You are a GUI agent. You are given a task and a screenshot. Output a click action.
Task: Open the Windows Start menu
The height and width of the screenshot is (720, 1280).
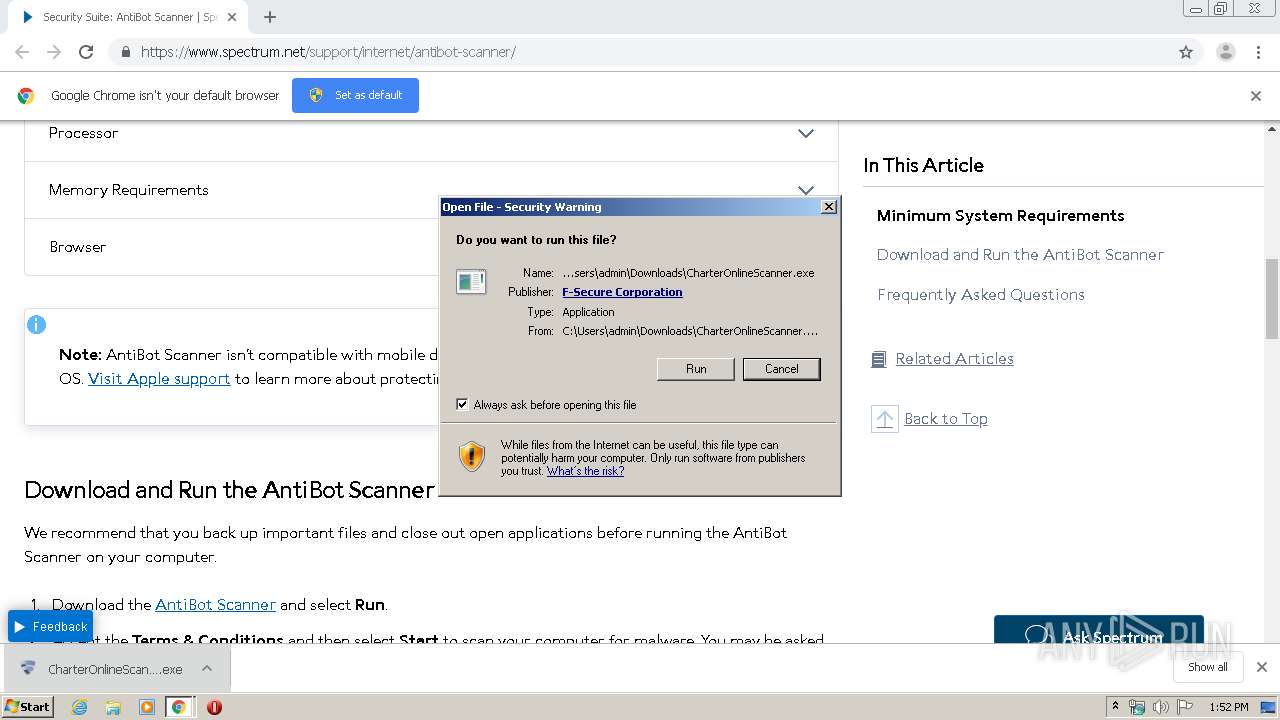(x=28, y=706)
